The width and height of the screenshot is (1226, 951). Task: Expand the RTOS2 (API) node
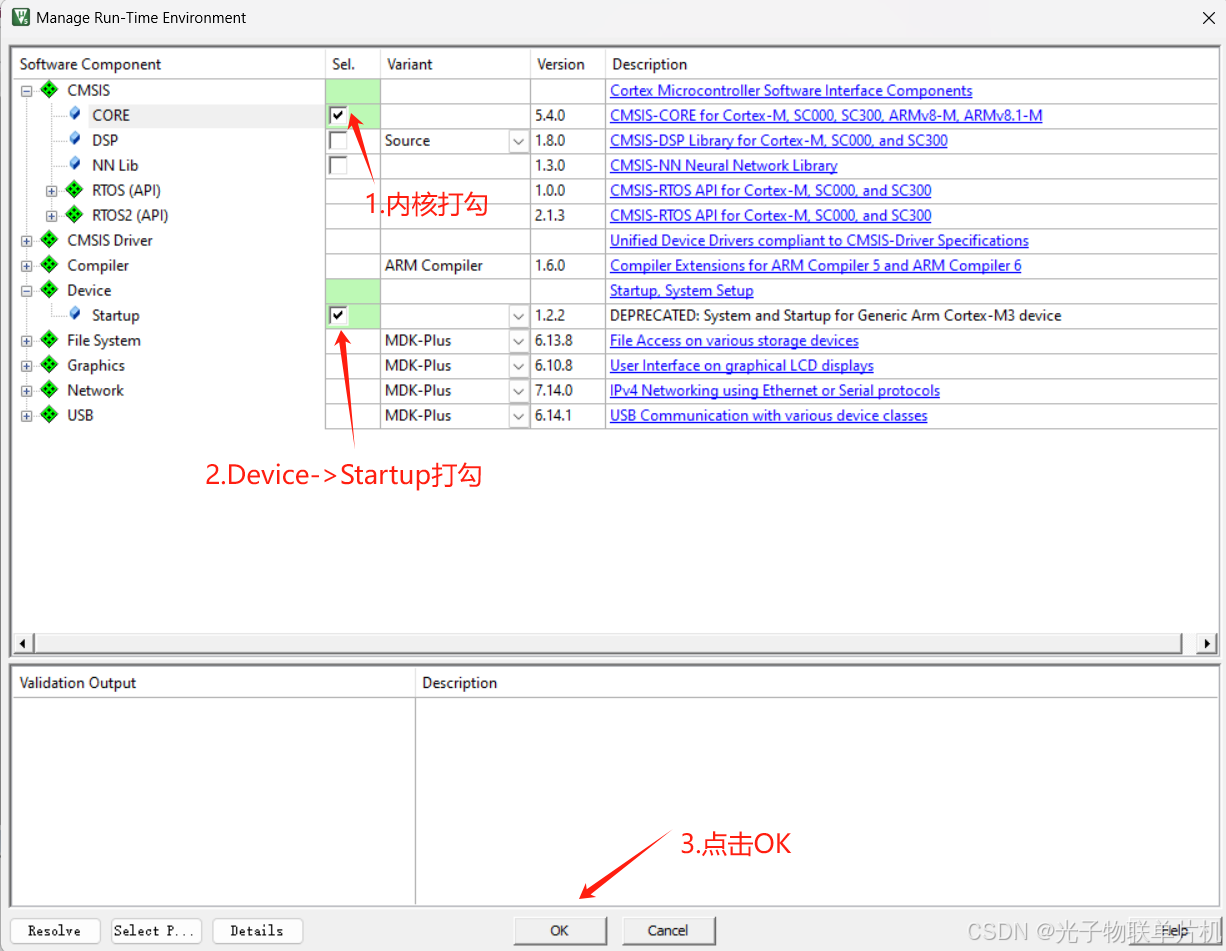click(52, 216)
